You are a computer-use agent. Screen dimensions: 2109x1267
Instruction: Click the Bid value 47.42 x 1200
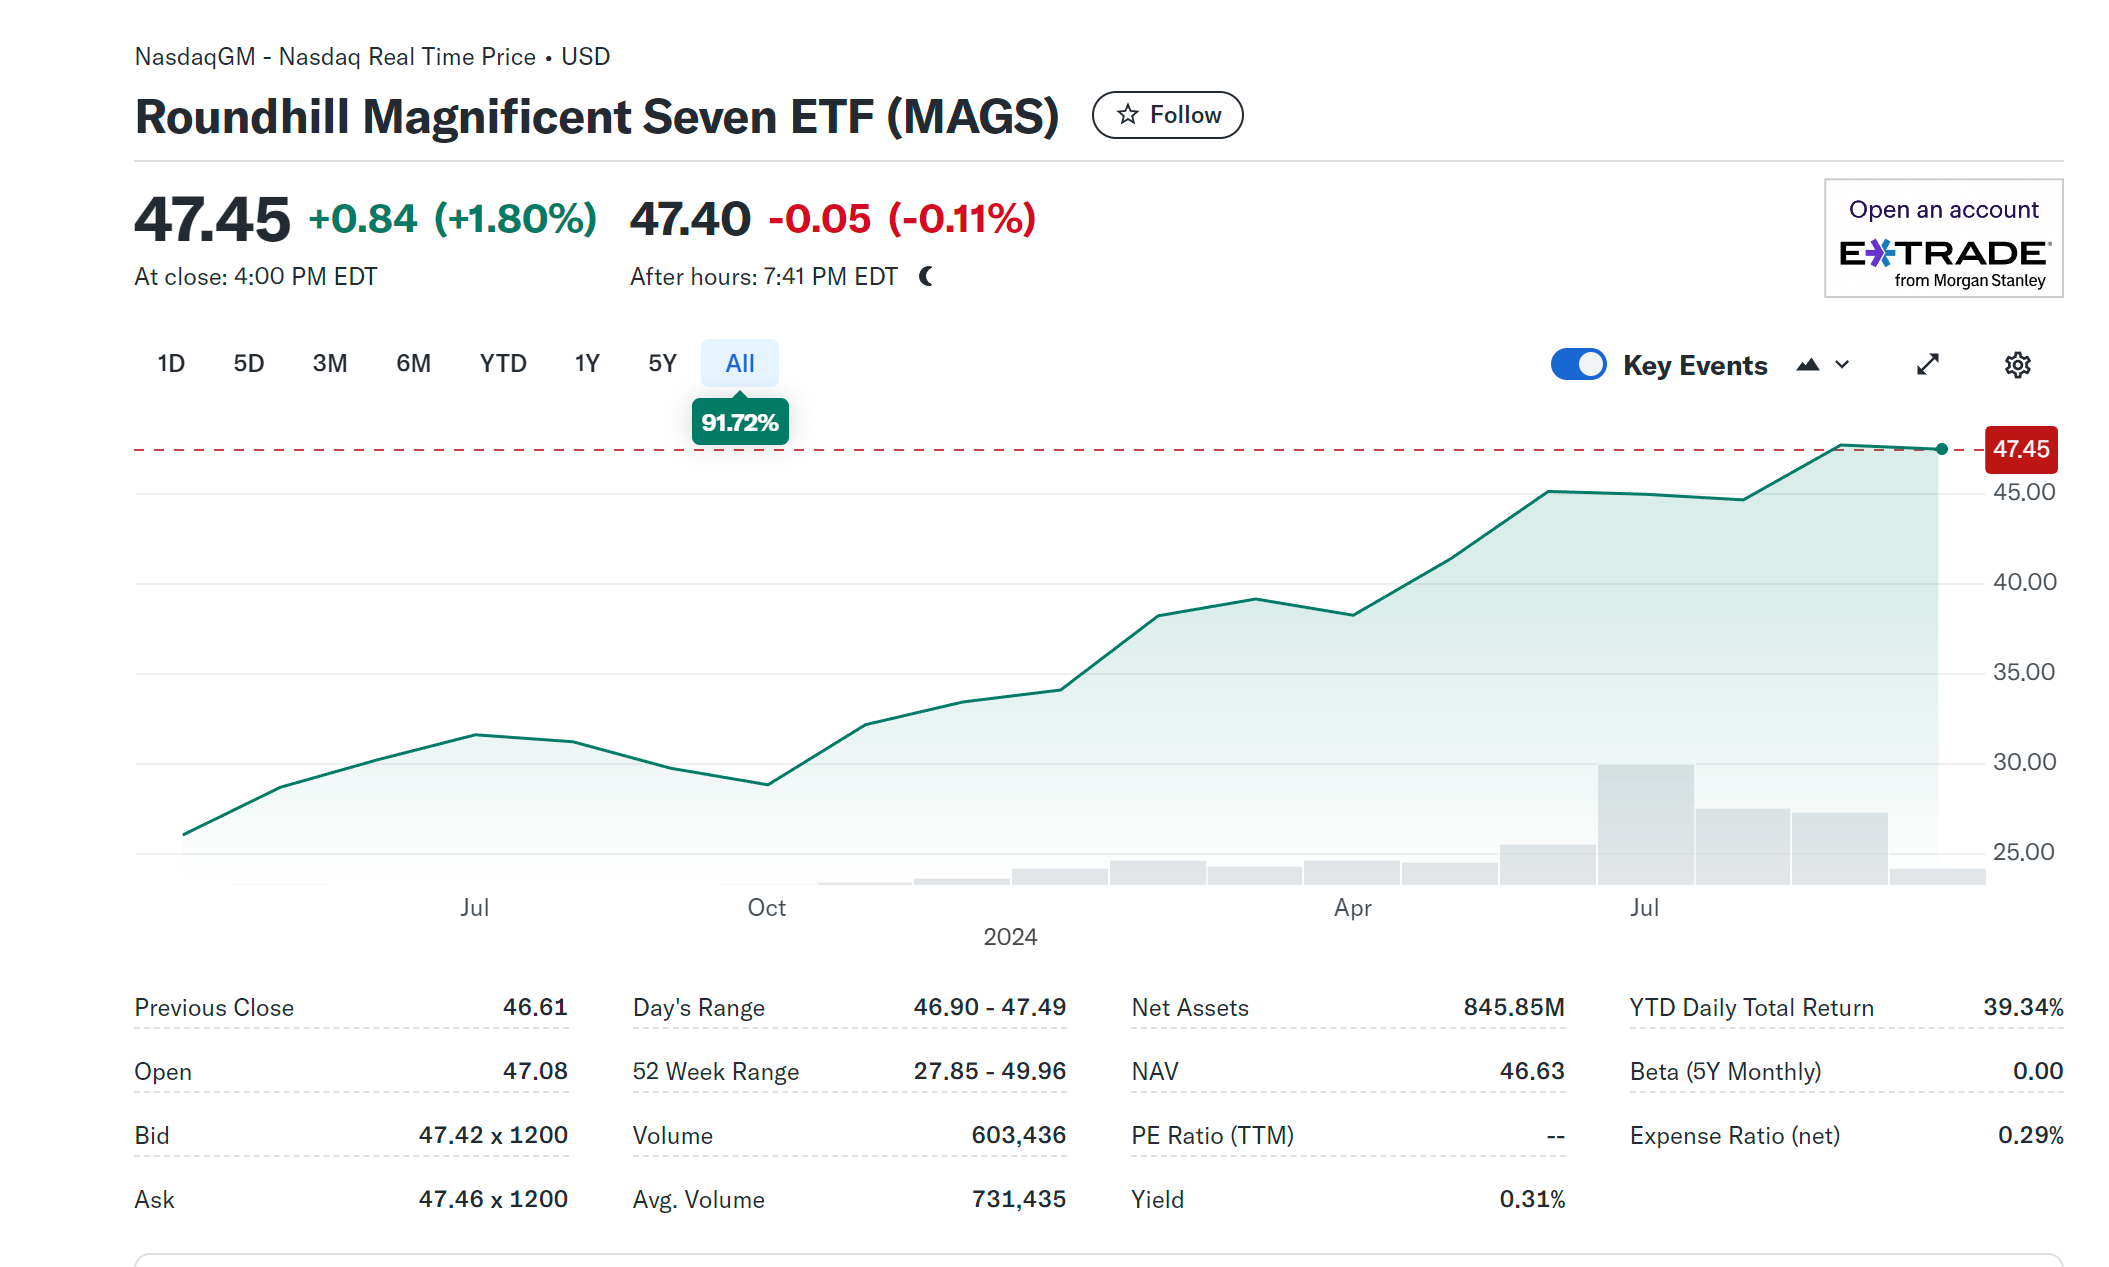(x=493, y=1135)
